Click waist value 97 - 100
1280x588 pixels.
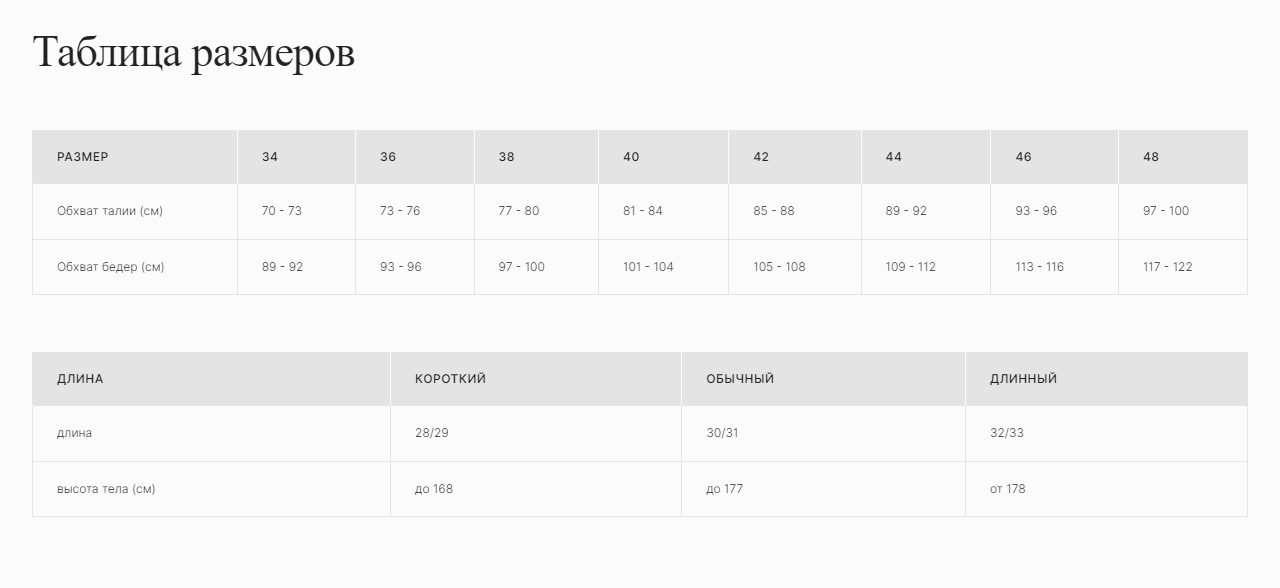pyautogui.click(x=1166, y=211)
